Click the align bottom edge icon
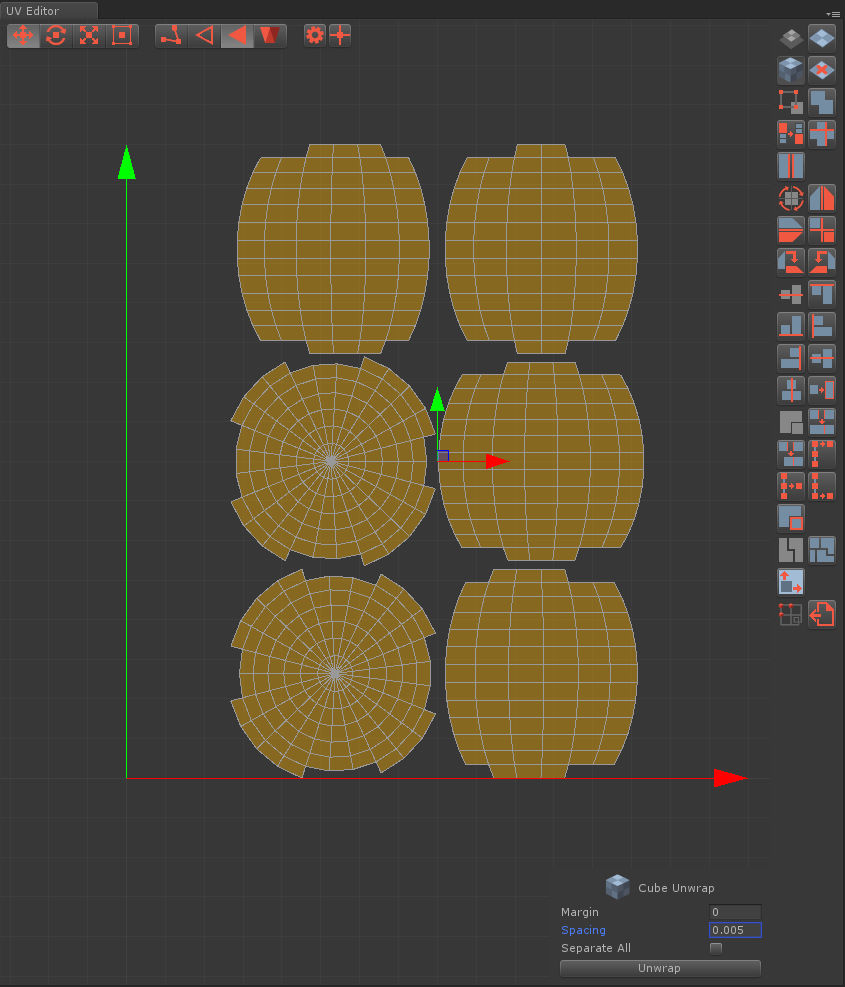The image size is (845, 987). [x=791, y=326]
